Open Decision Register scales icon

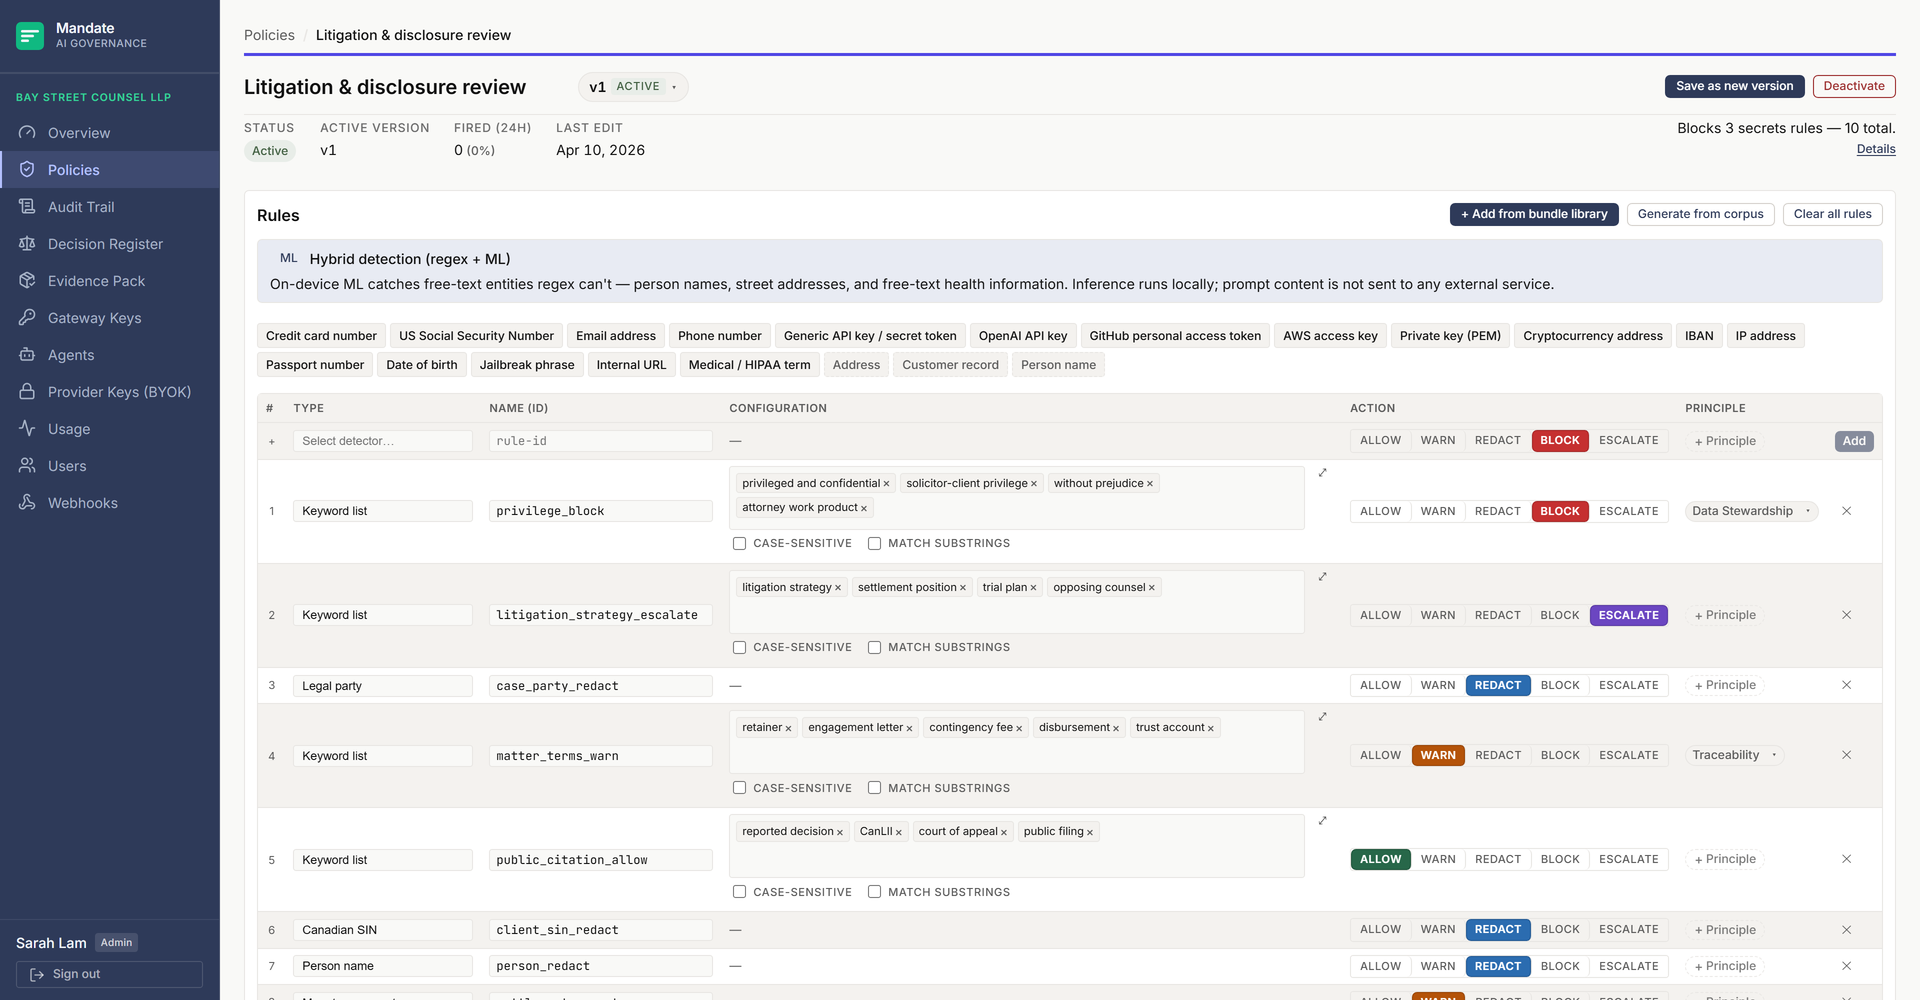[27, 244]
